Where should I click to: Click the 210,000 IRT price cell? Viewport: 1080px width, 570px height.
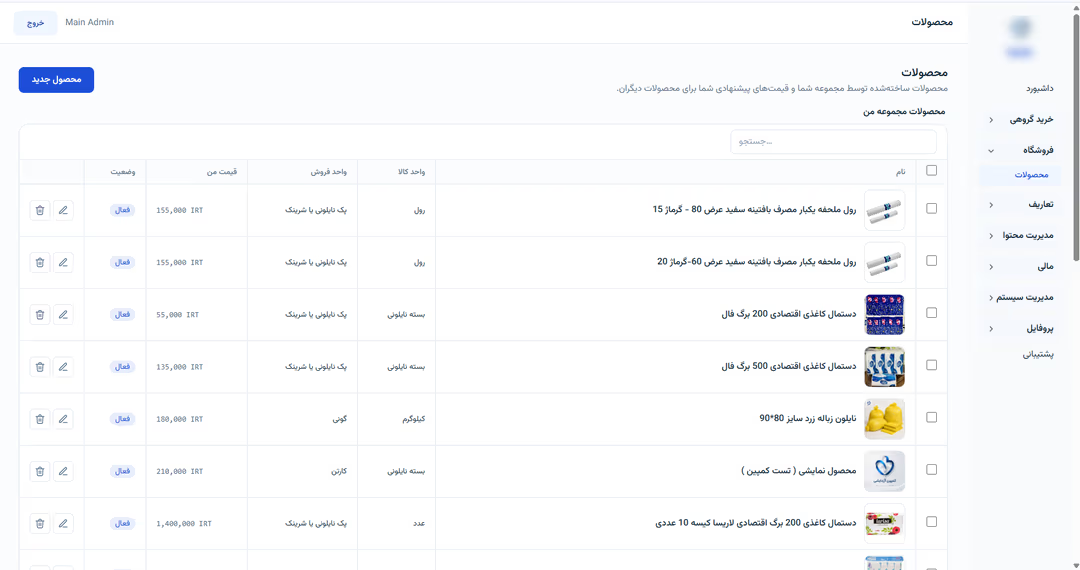(180, 471)
